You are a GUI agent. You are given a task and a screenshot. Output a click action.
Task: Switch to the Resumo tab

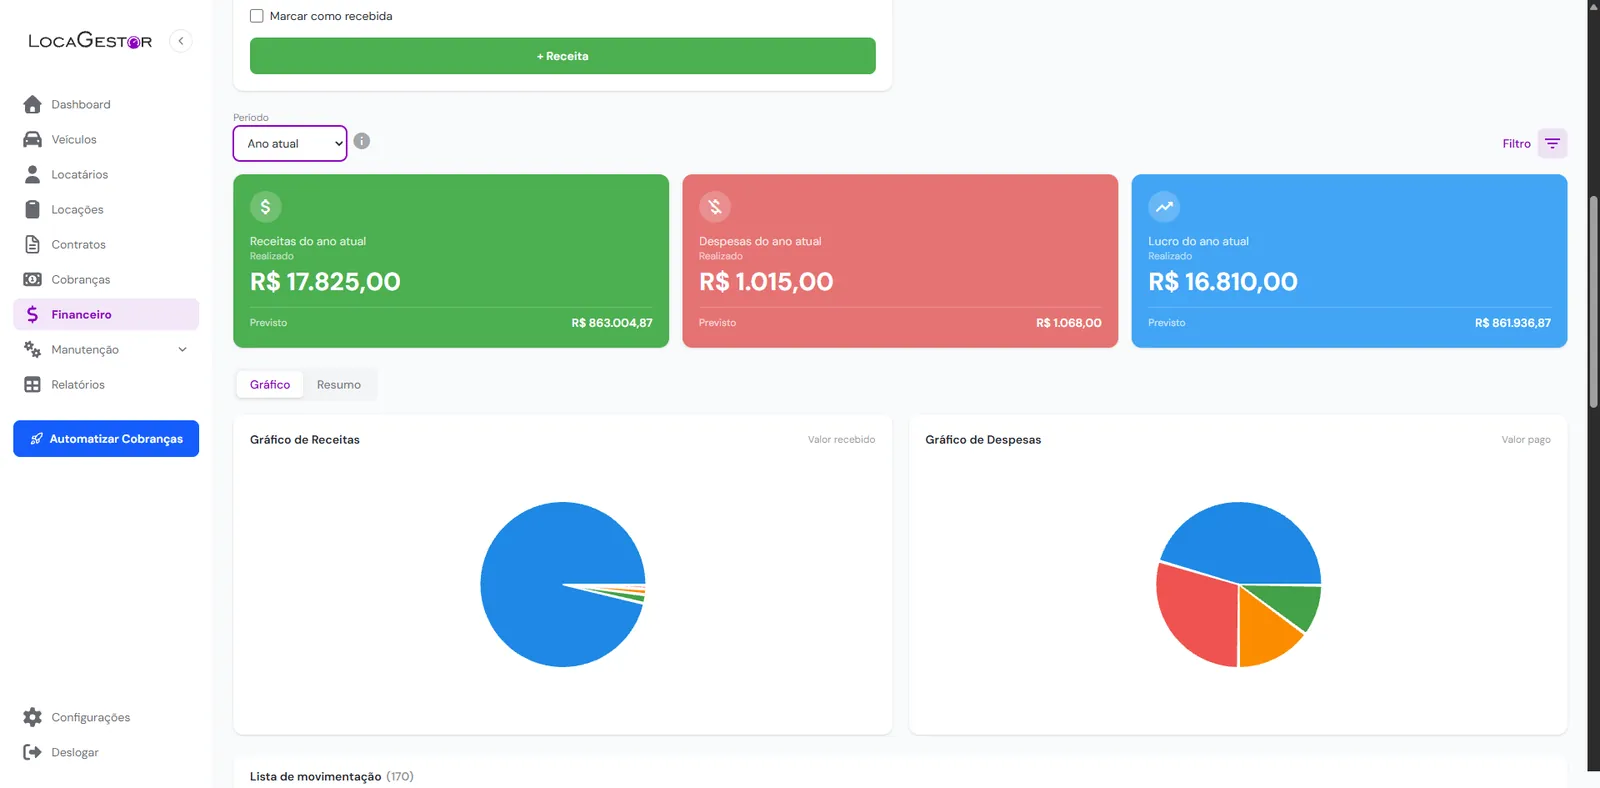point(339,385)
